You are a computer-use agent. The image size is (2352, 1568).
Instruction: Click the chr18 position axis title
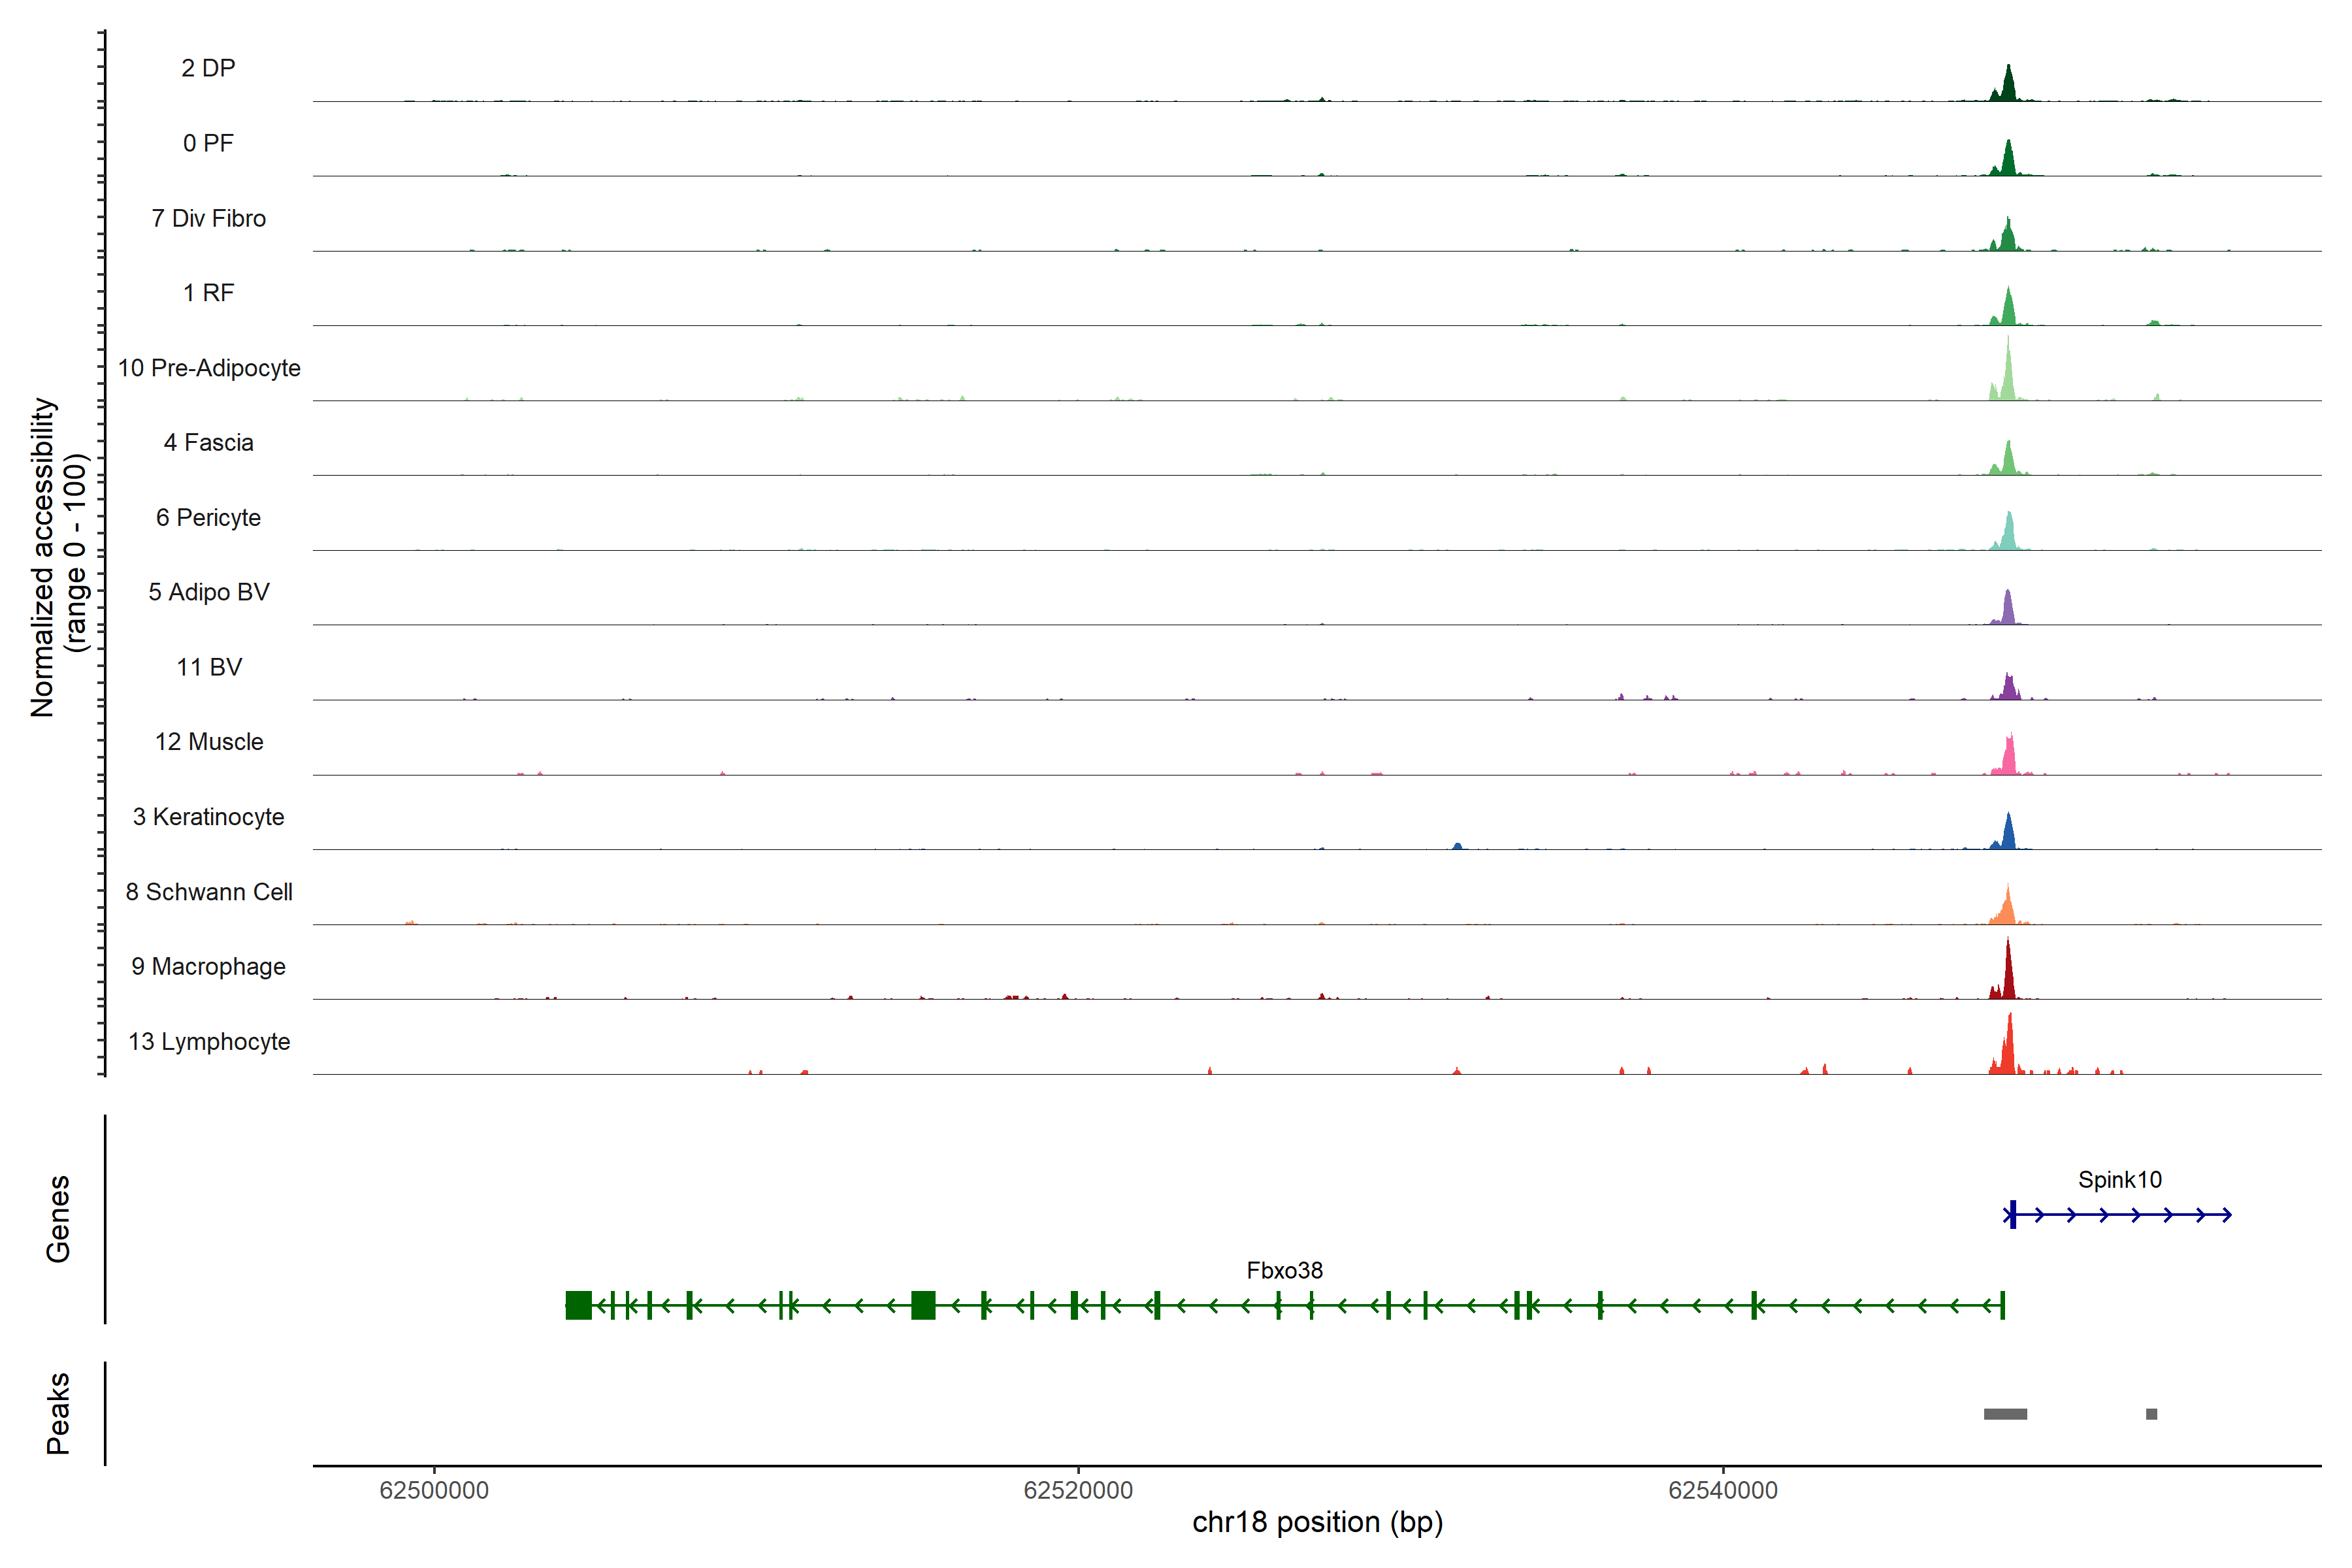pyautogui.click(x=1317, y=1522)
